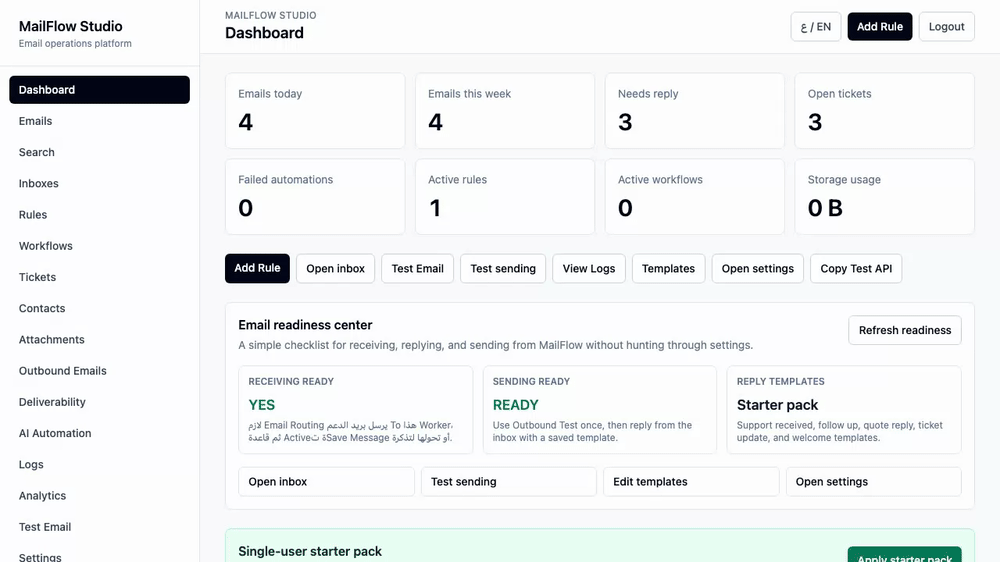Open Search in the sidebar

[x=99, y=152]
